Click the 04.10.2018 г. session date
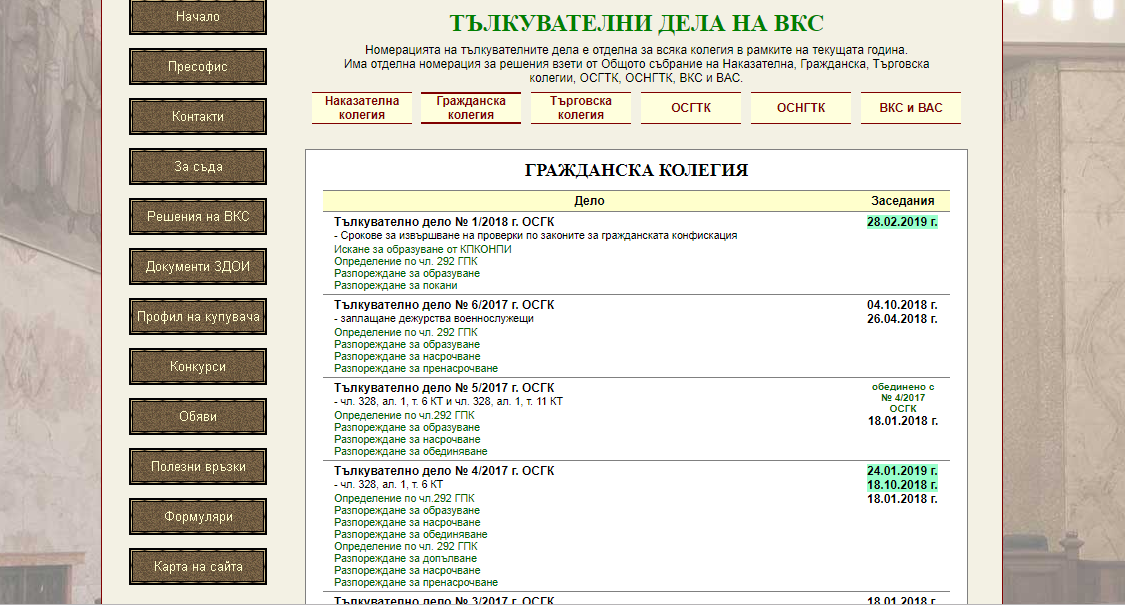 tap(902, 305)
